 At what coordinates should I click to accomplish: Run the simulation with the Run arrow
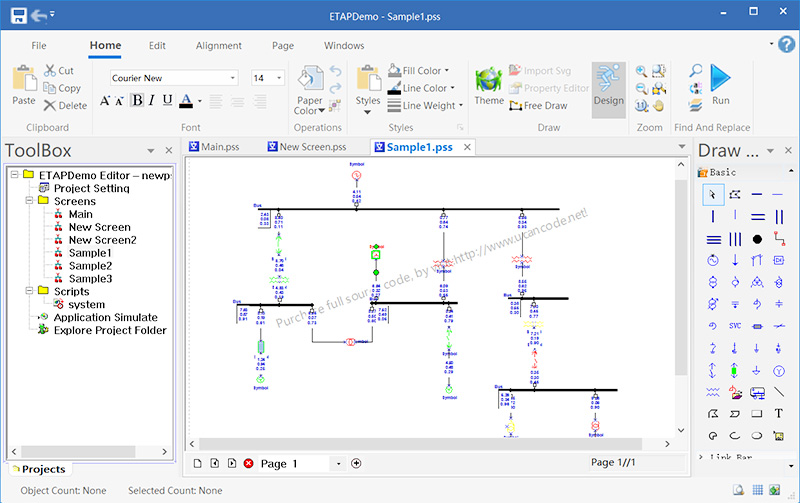pyautogui.click(x=720, y=78)
